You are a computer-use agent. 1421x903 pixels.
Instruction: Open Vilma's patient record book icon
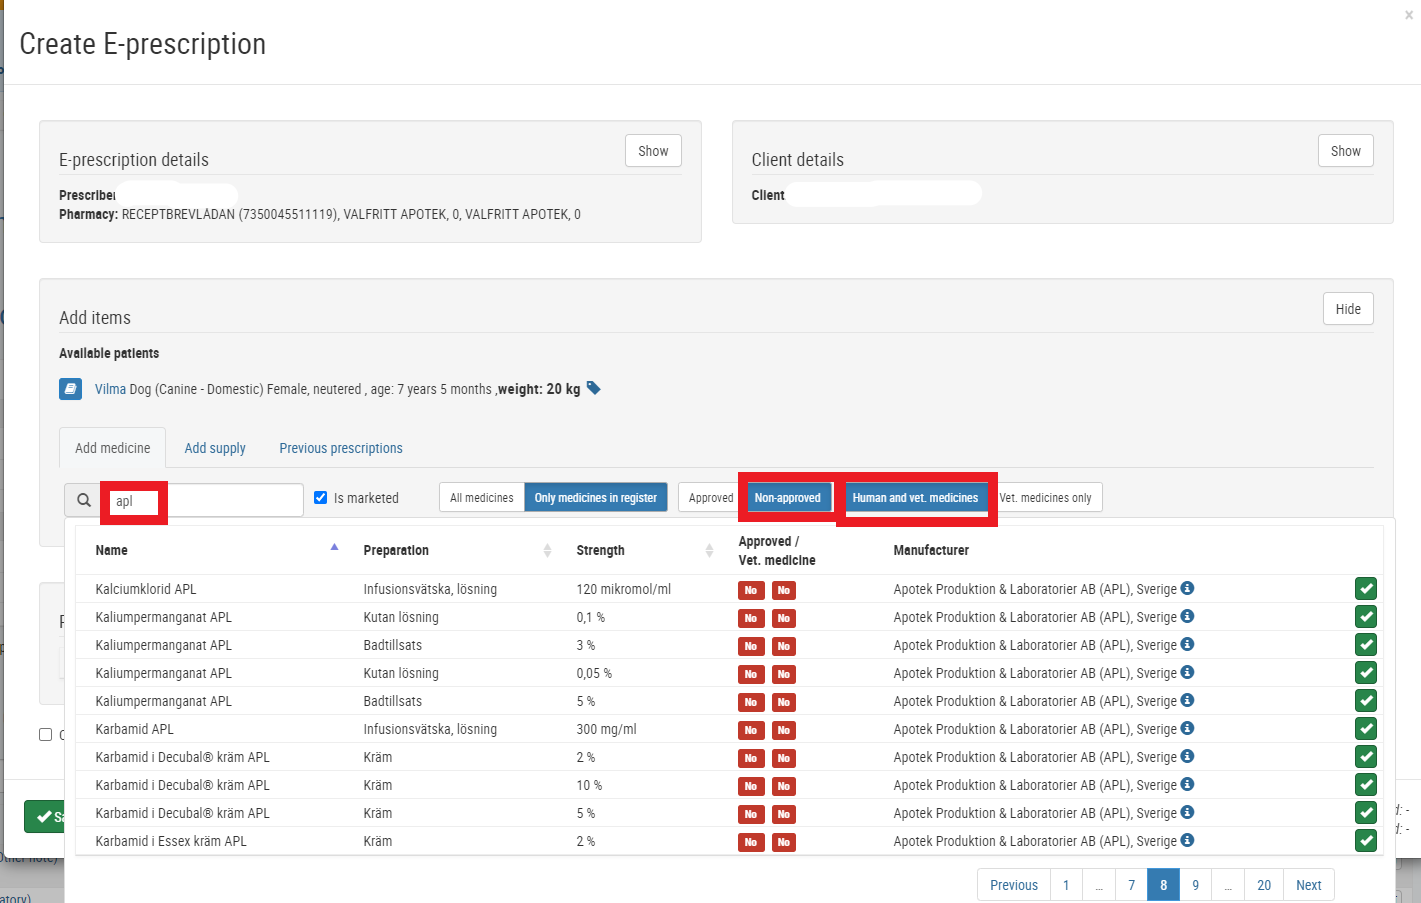(x=70, y=389)
